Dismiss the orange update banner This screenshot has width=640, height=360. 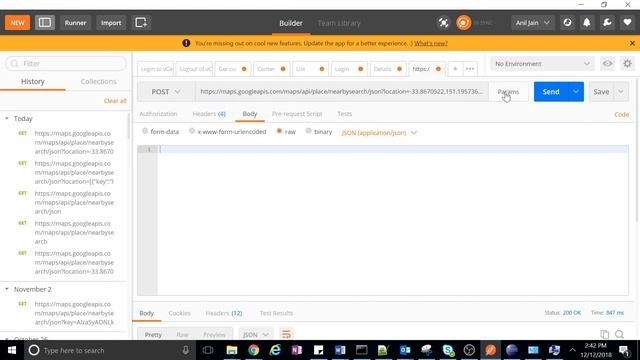click(632, 43)
